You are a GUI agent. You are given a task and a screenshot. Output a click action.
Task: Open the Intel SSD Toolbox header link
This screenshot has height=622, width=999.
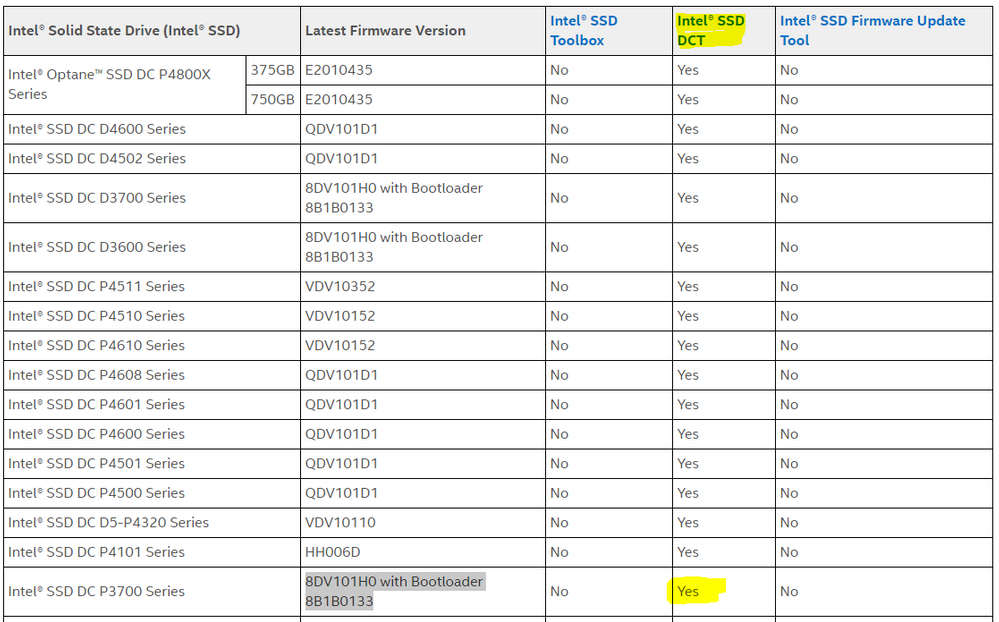pyautogui.click(x=583, y=30)
